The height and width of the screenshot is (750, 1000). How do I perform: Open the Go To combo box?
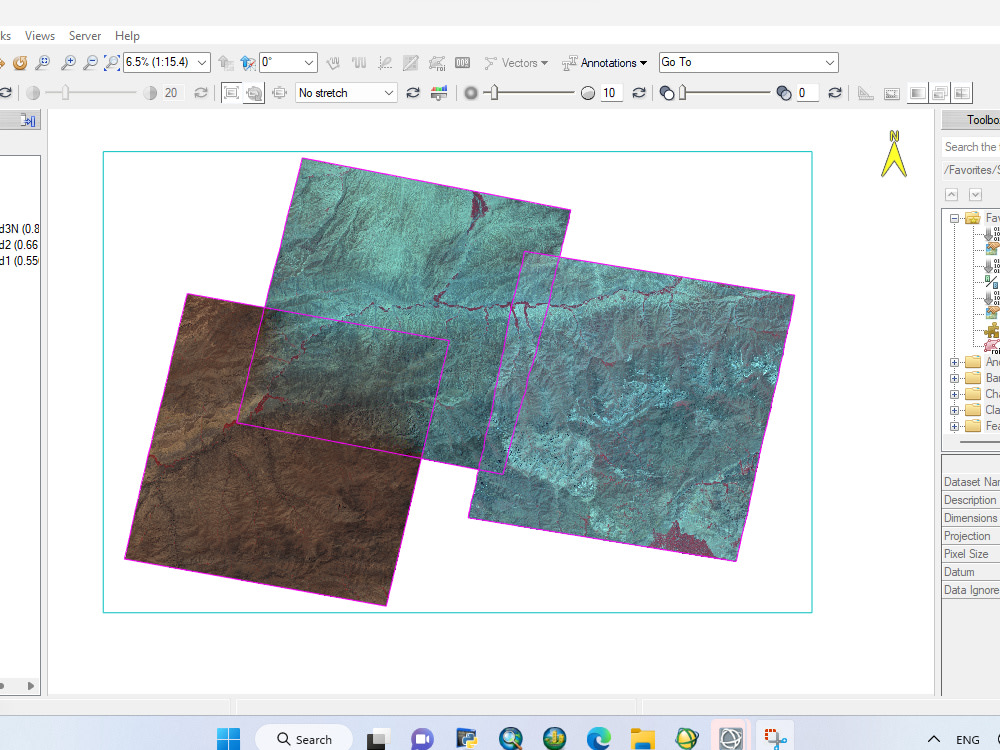[x=748, y=62]
